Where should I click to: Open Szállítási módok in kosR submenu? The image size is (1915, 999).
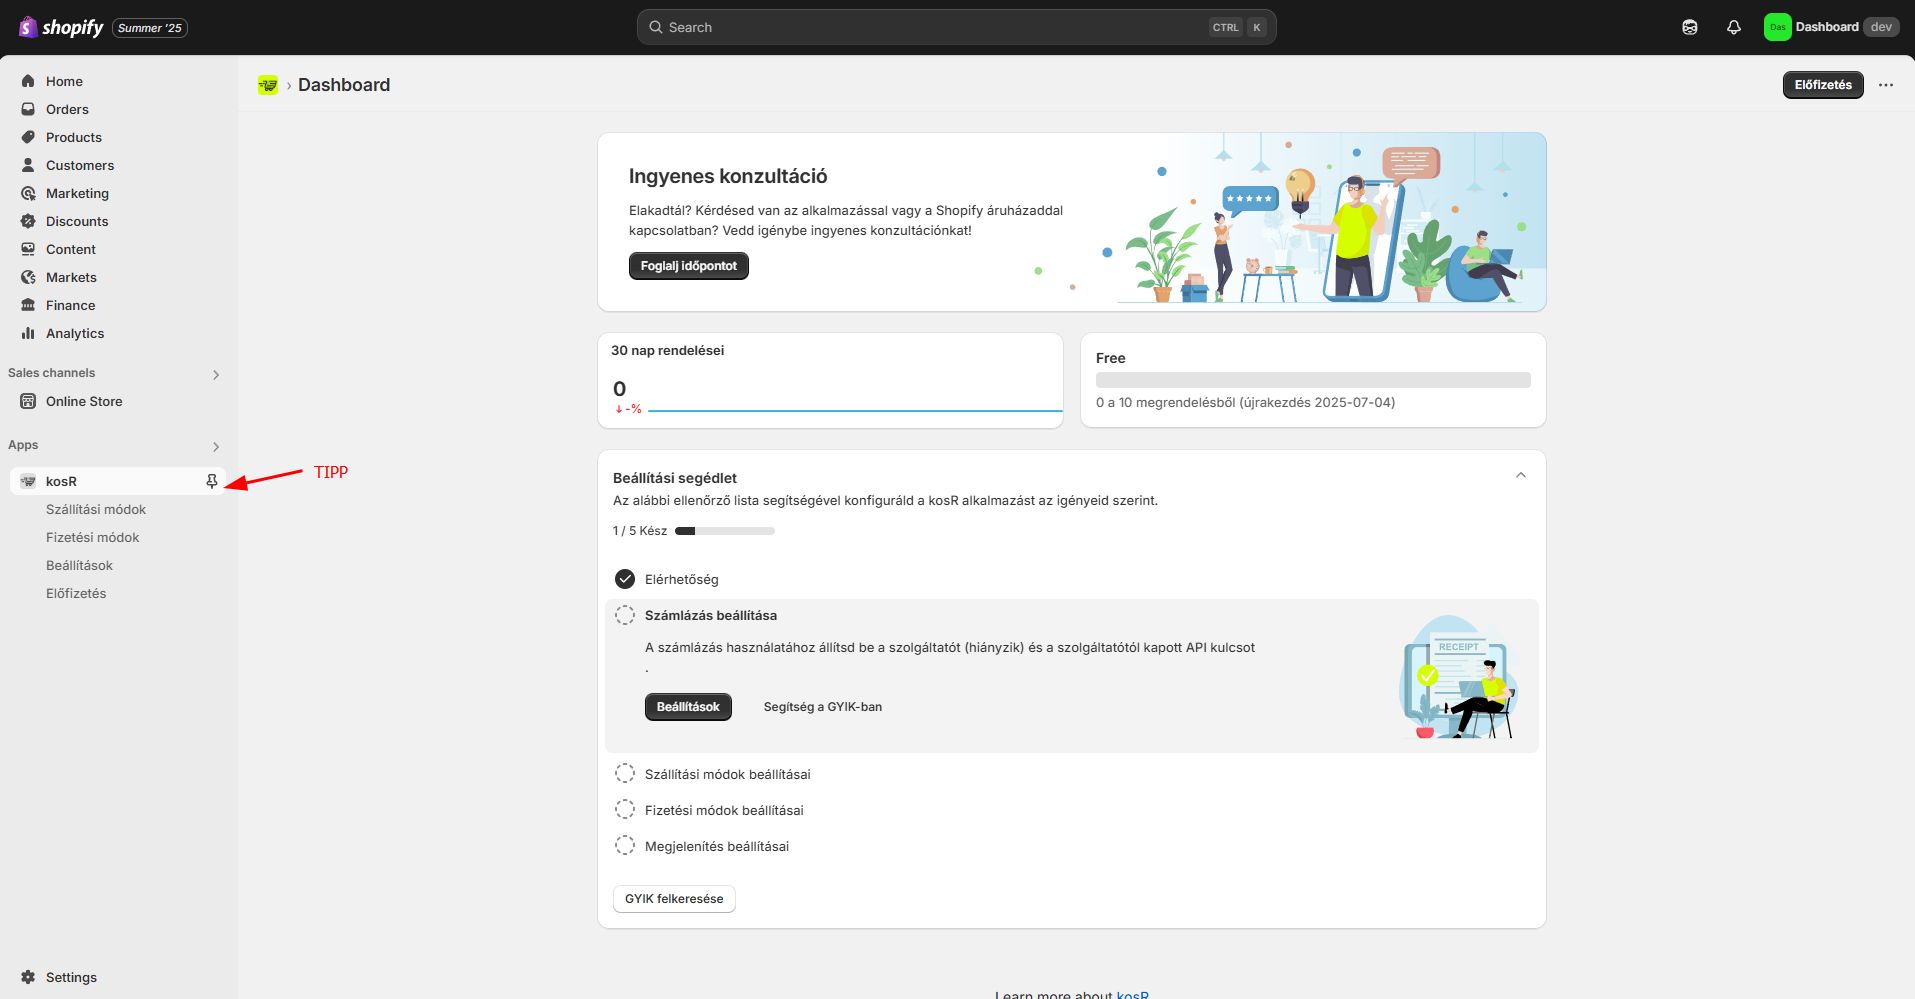96,509
